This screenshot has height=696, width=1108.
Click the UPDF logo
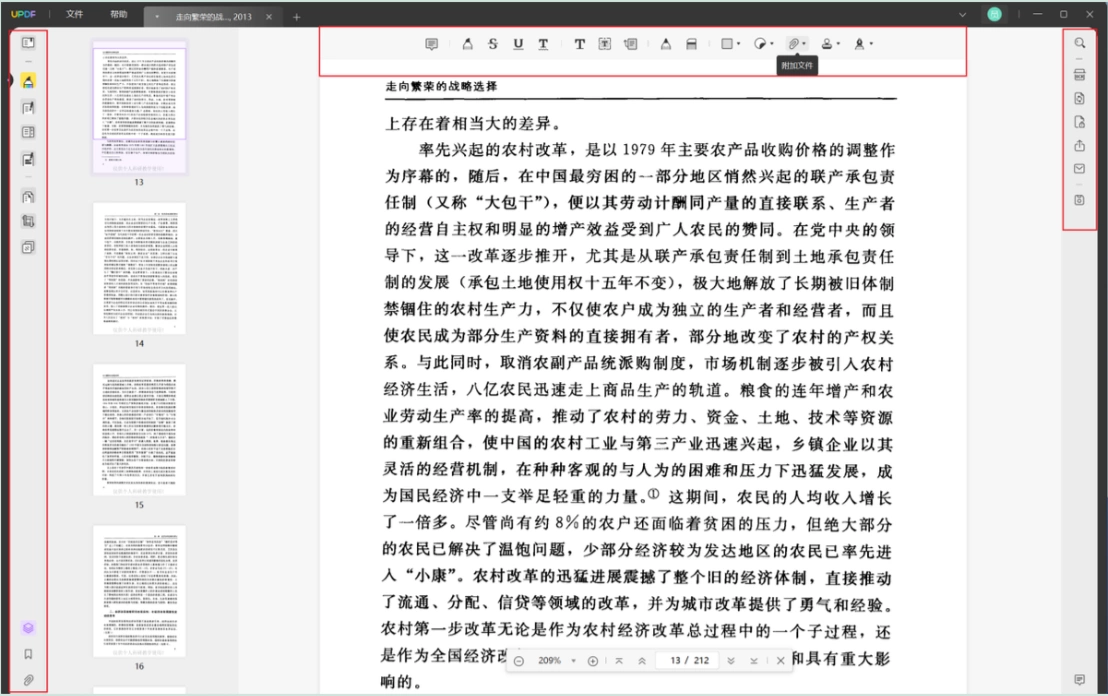[23, 14]
